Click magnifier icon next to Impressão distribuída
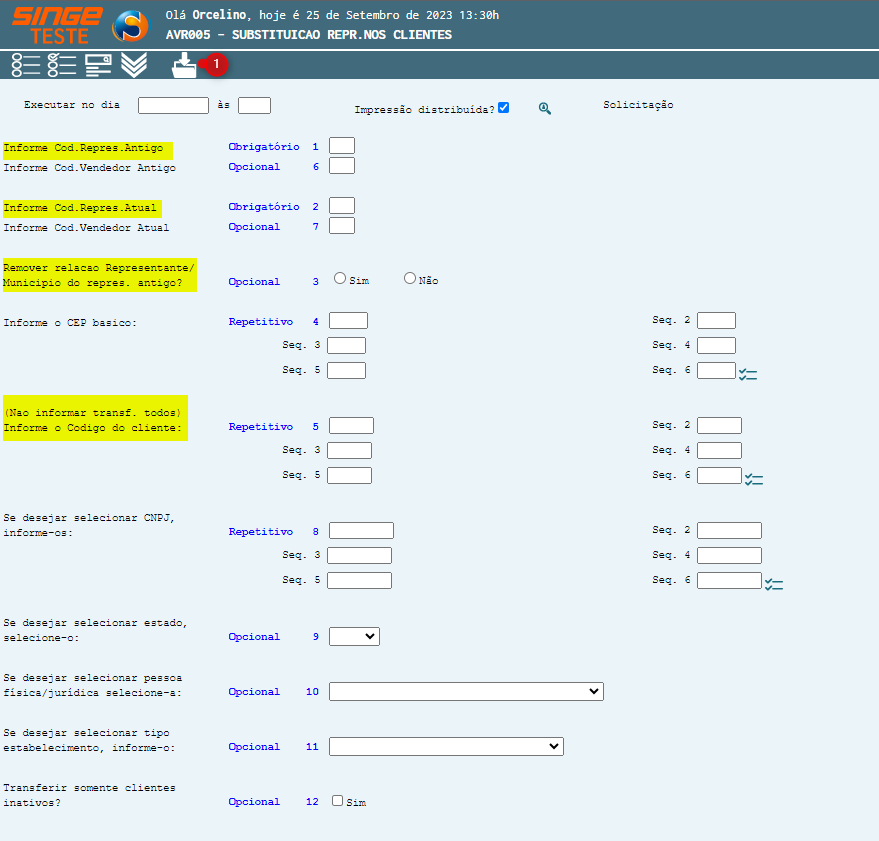 click(x=545, y=108)
